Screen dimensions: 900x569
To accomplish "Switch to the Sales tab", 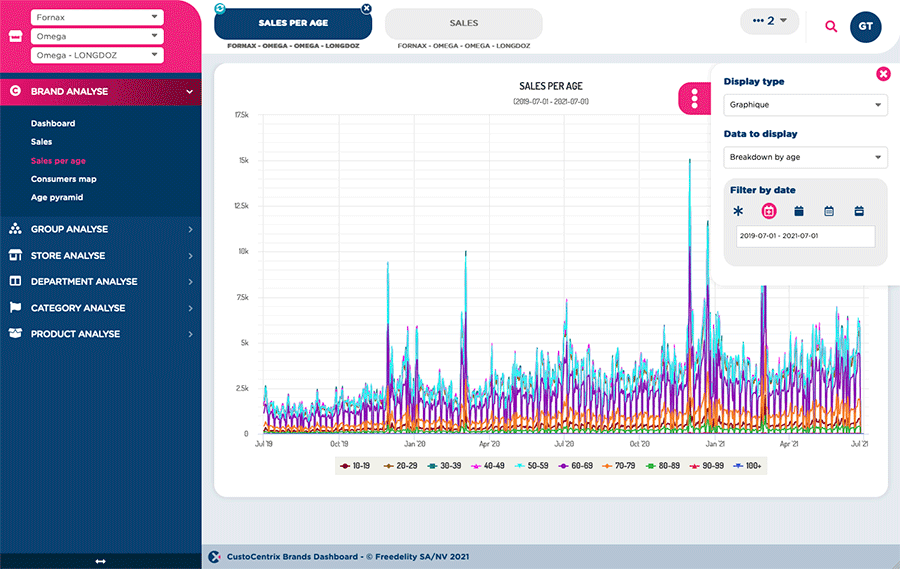I will [463, 23].
